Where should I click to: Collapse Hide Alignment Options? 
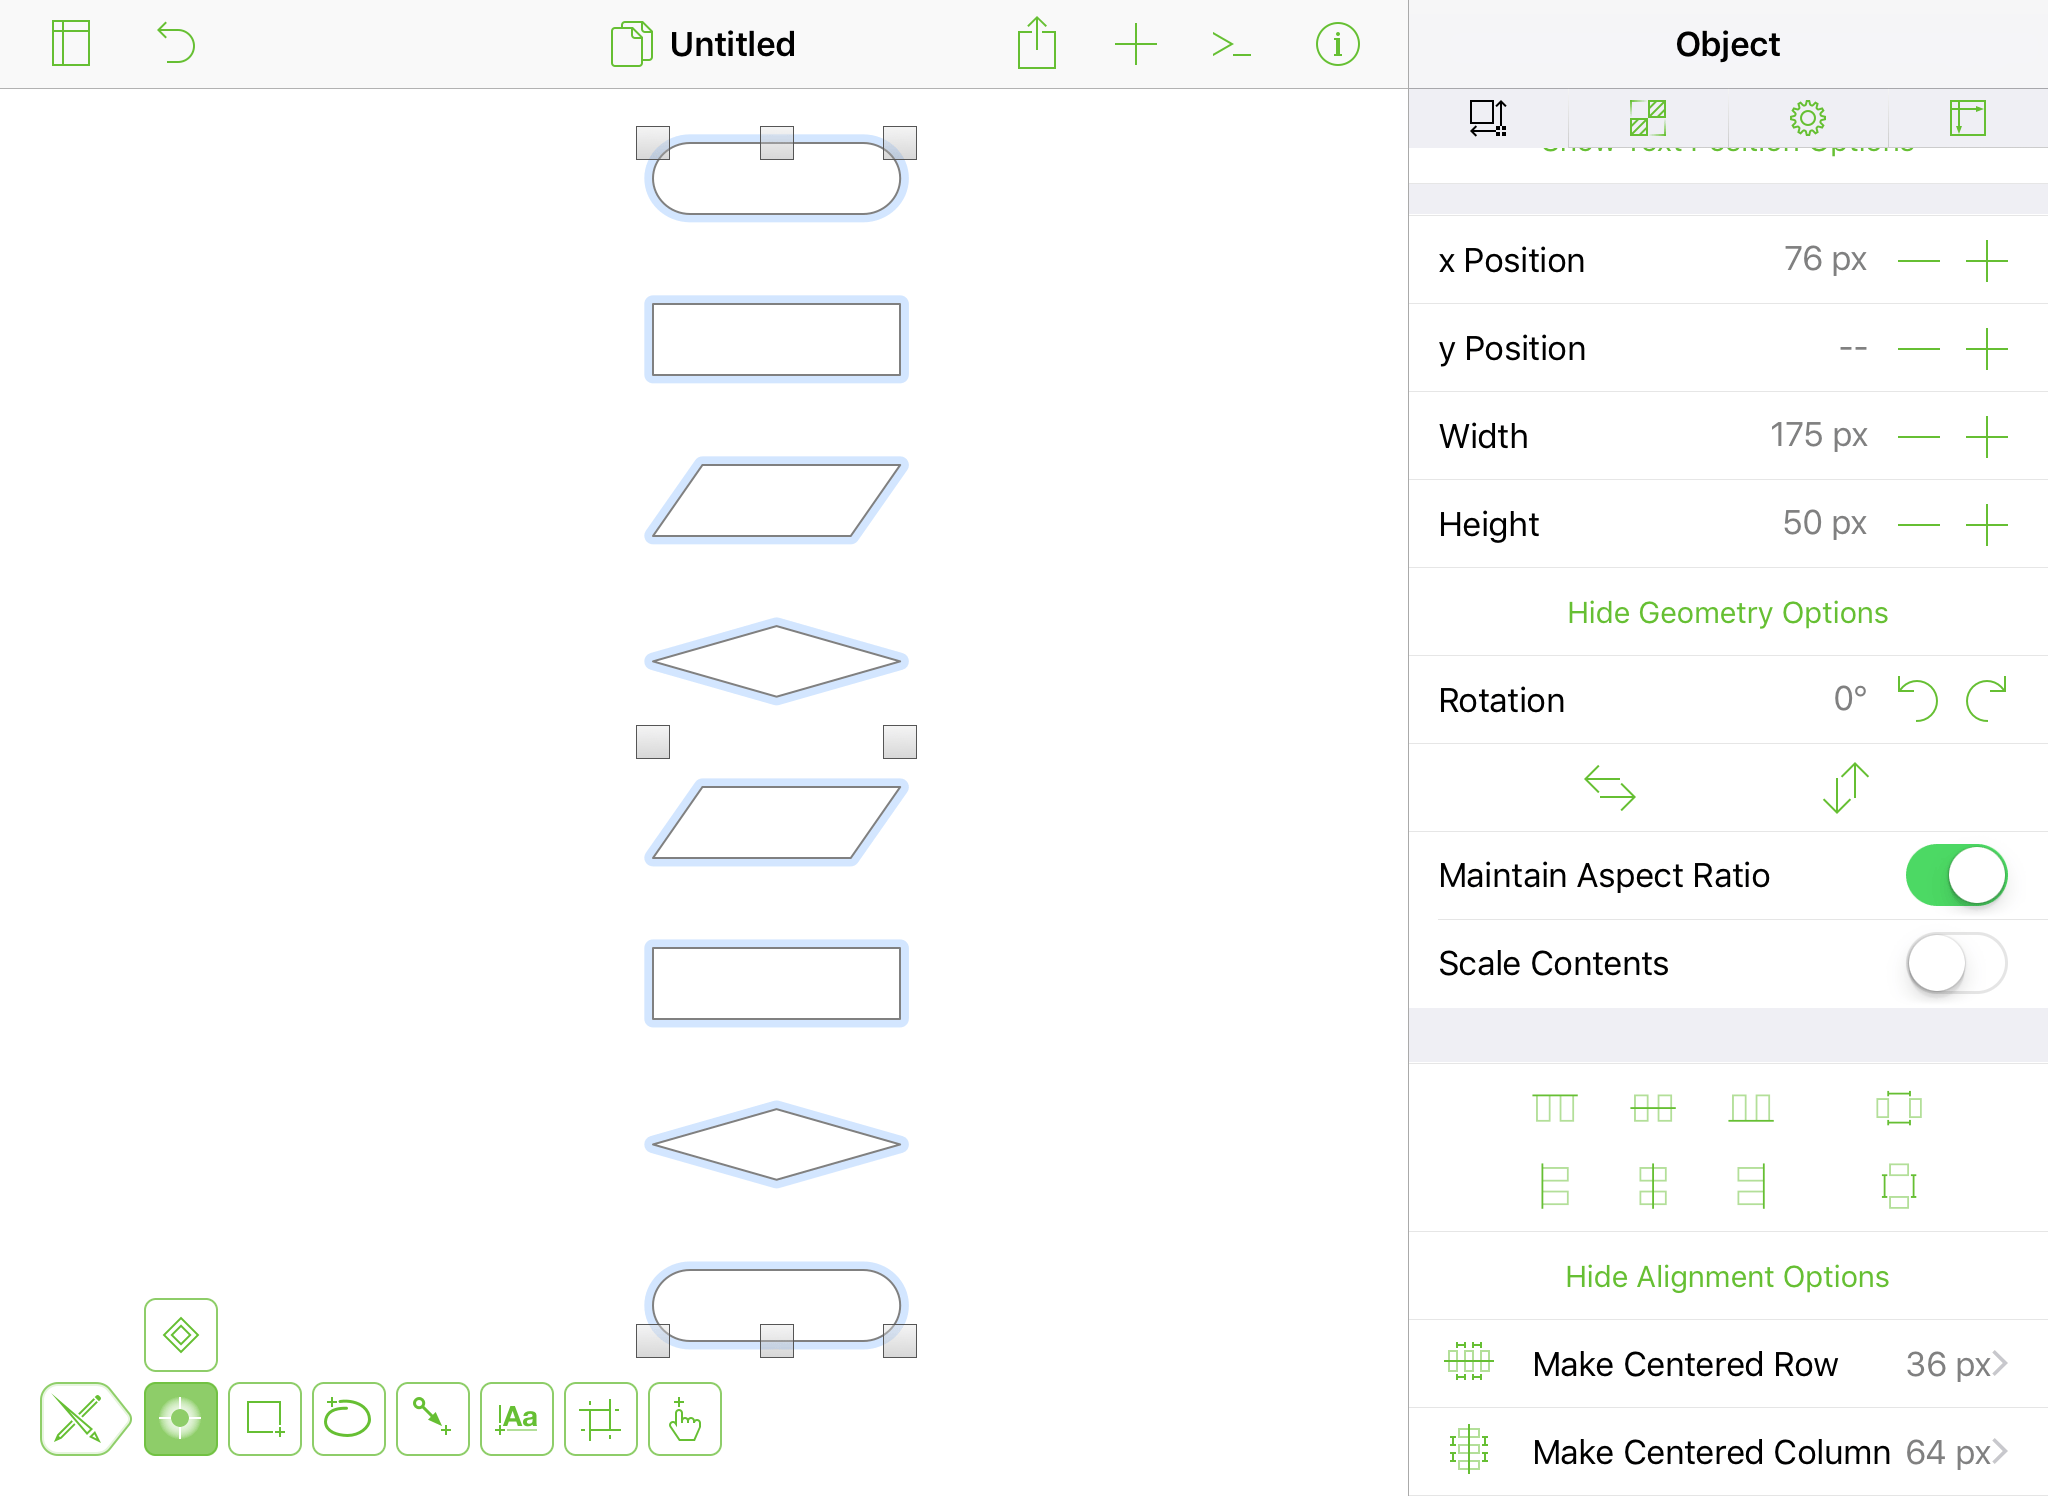1727,1276
